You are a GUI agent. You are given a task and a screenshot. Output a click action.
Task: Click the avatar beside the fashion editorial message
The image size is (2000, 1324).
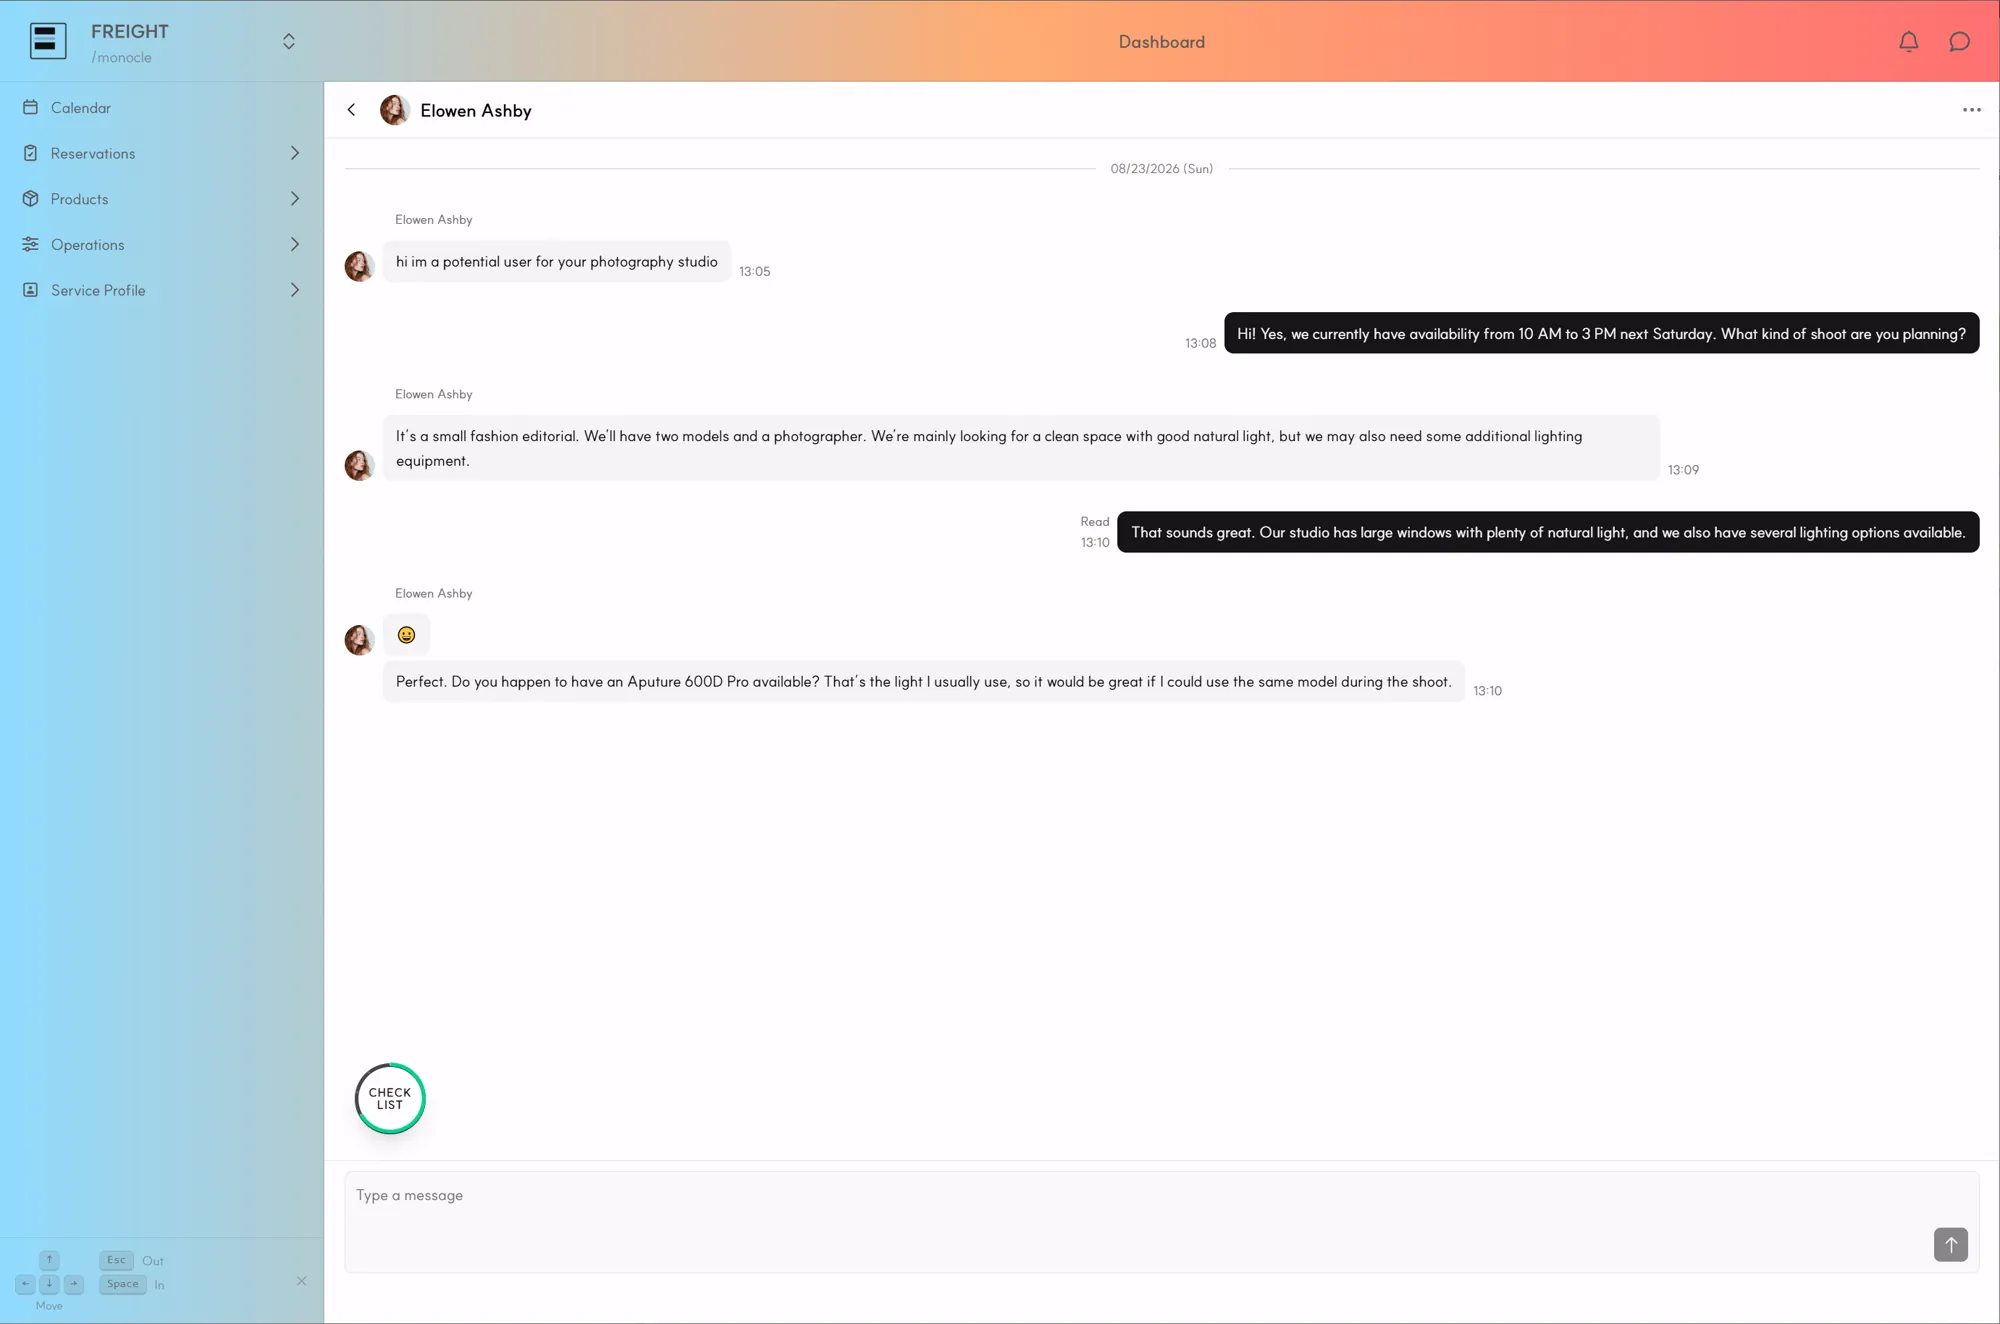[359, 465]
